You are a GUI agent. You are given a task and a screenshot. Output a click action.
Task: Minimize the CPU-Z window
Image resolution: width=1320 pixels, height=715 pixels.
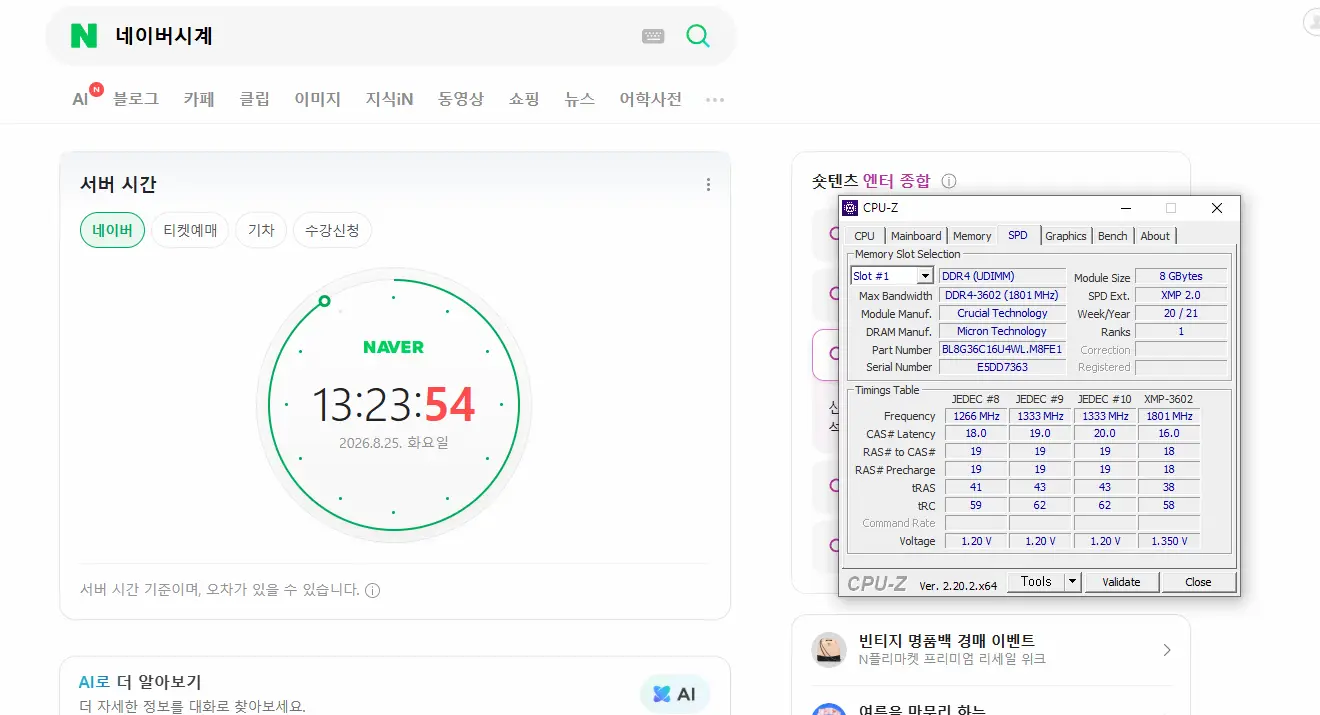coord(1126,208)
